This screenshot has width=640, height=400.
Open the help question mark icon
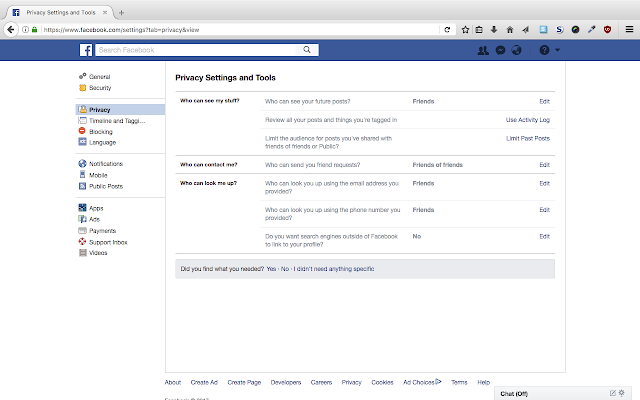544,50
